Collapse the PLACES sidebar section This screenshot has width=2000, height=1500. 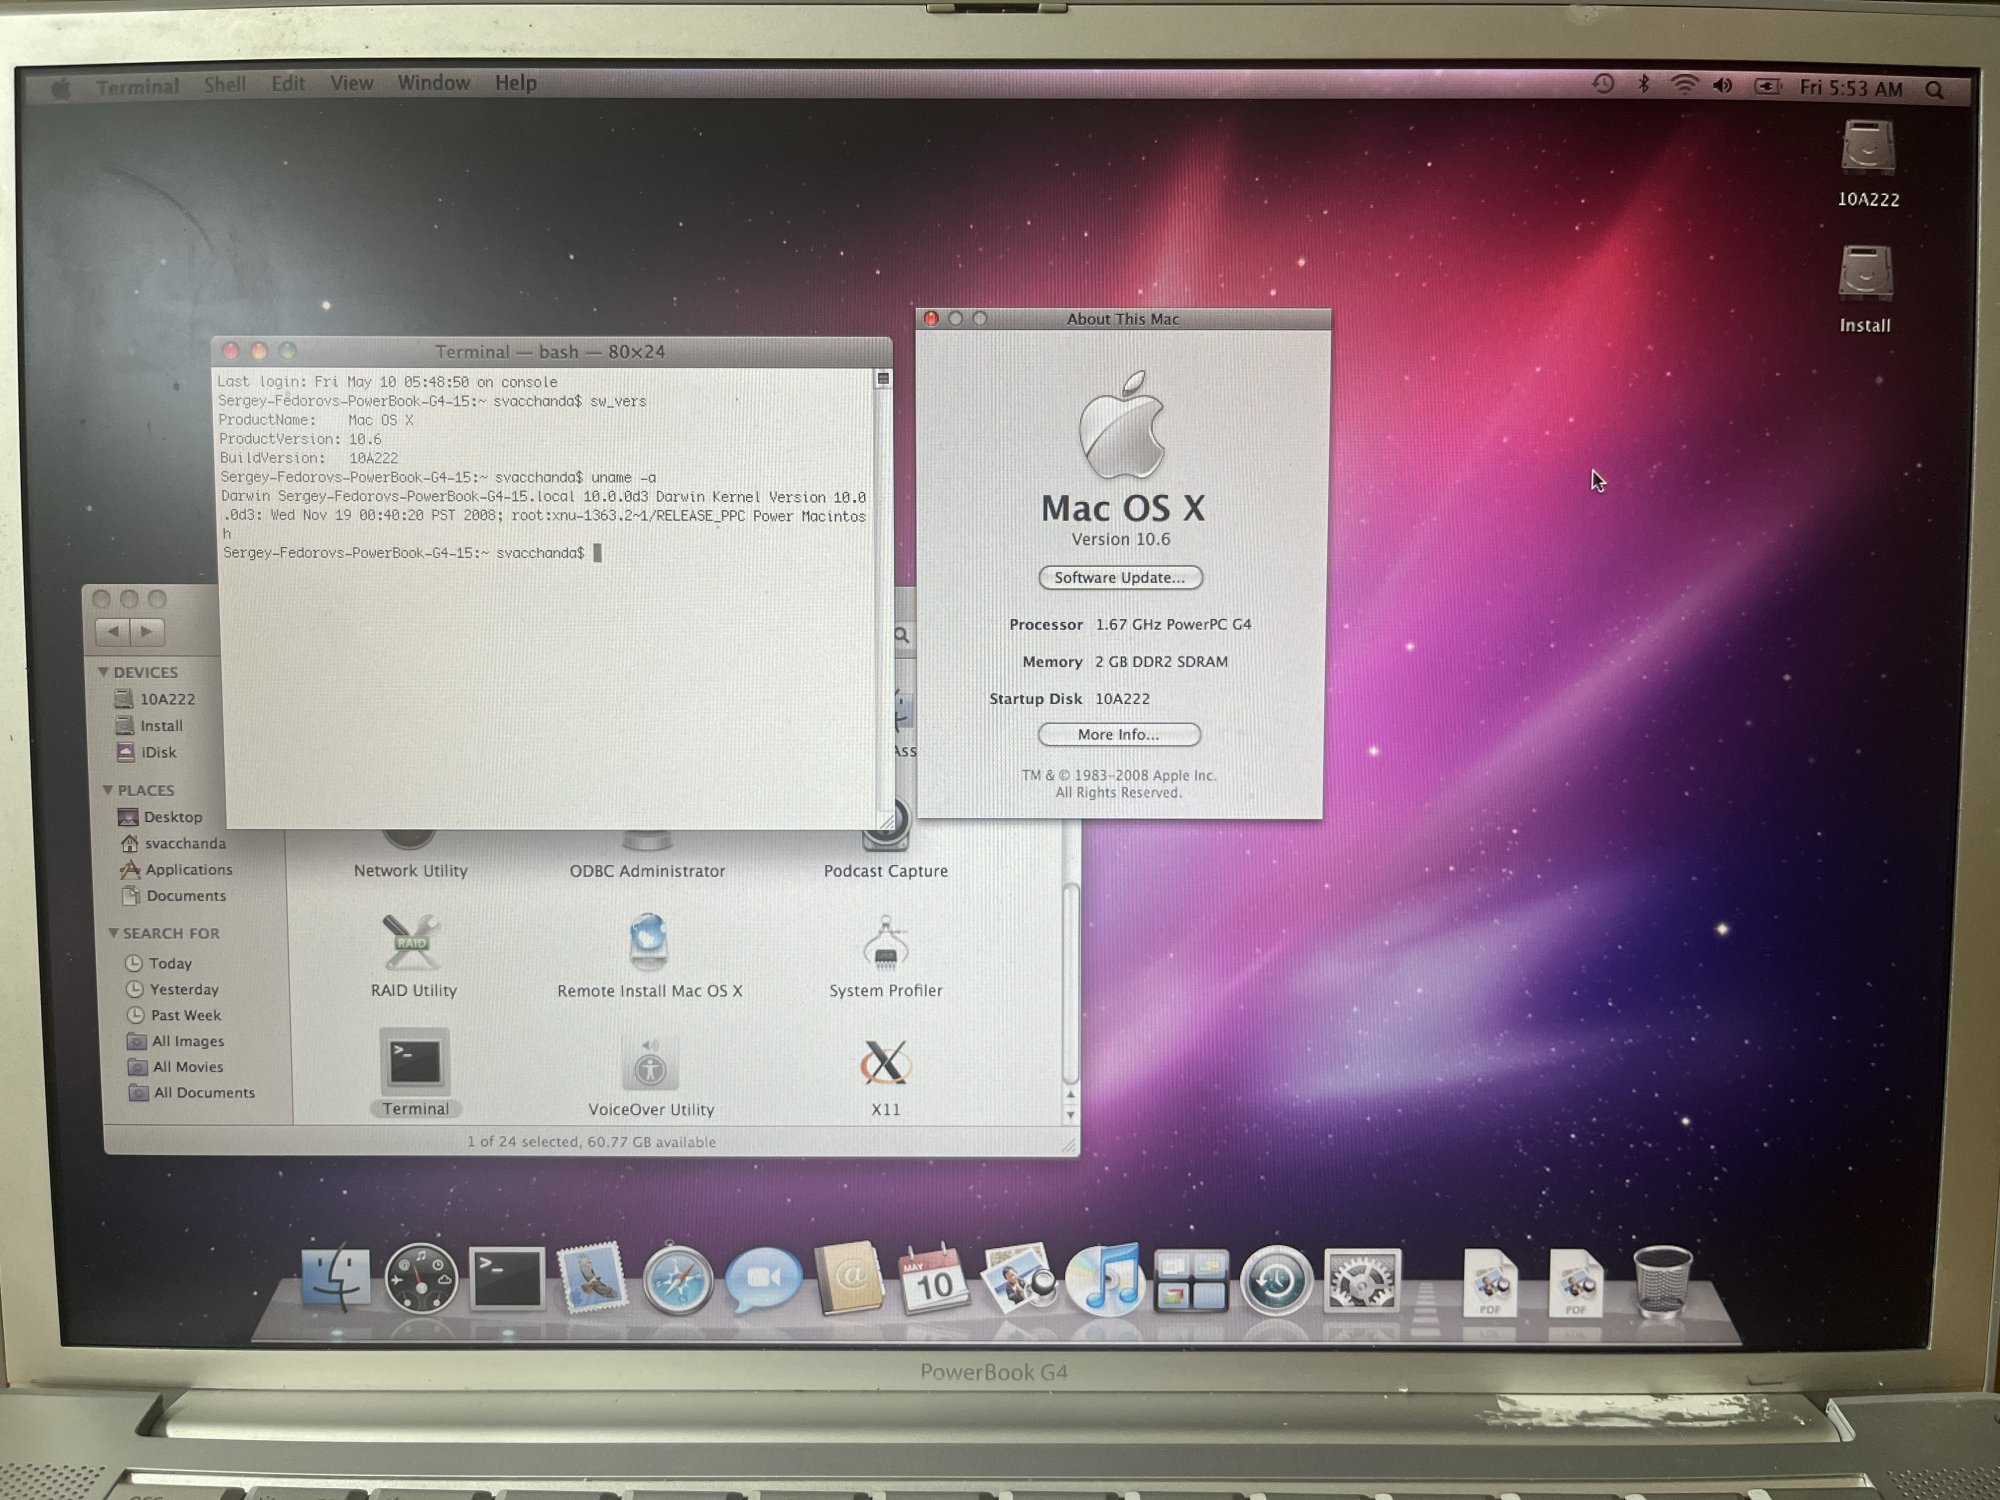(x=107, y=790)
